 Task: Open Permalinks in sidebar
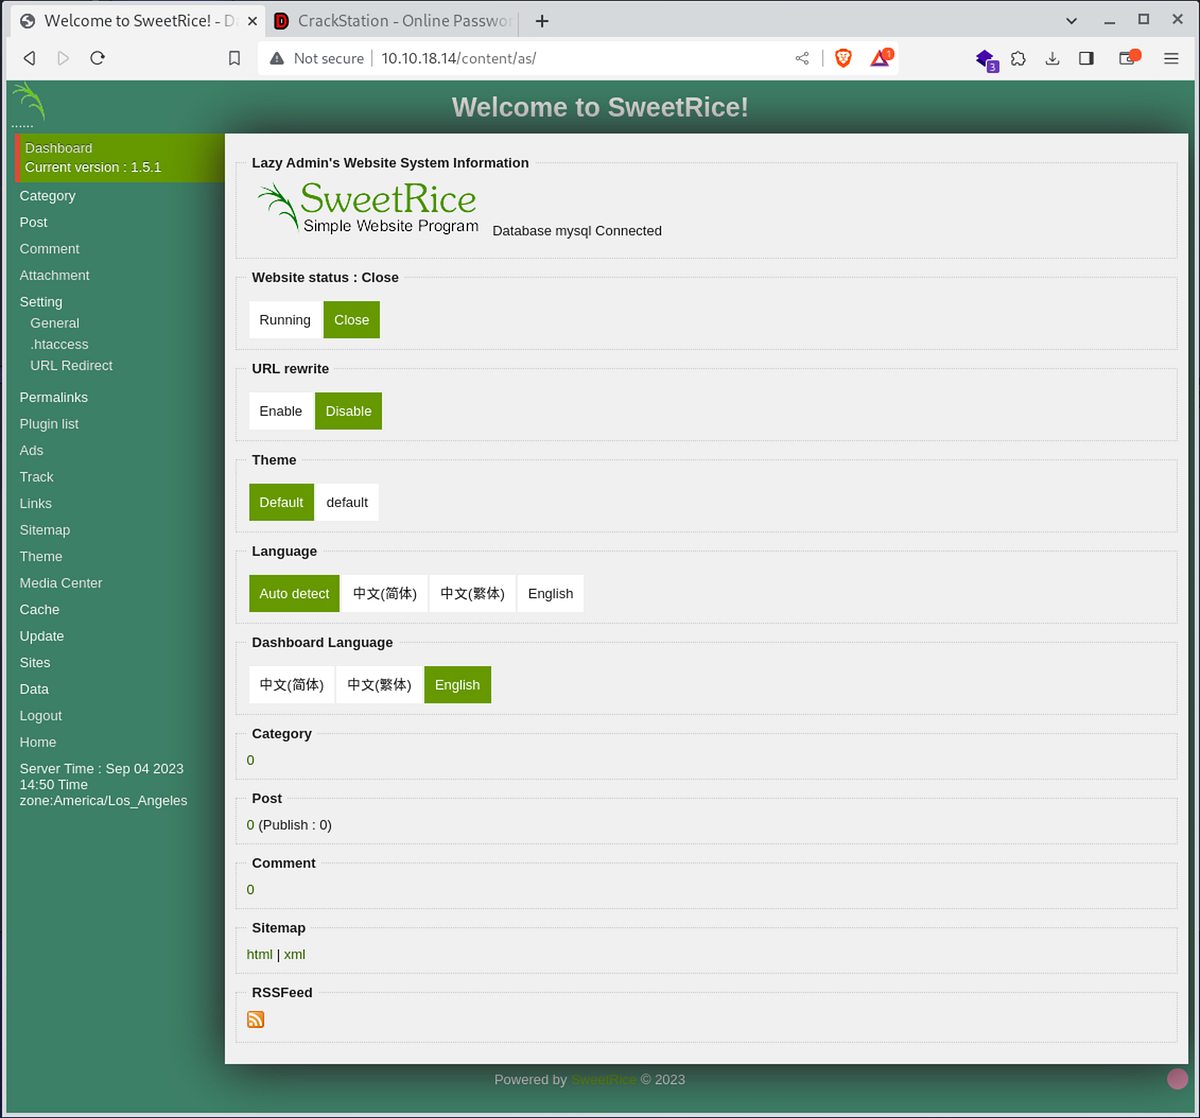point(54,397)
